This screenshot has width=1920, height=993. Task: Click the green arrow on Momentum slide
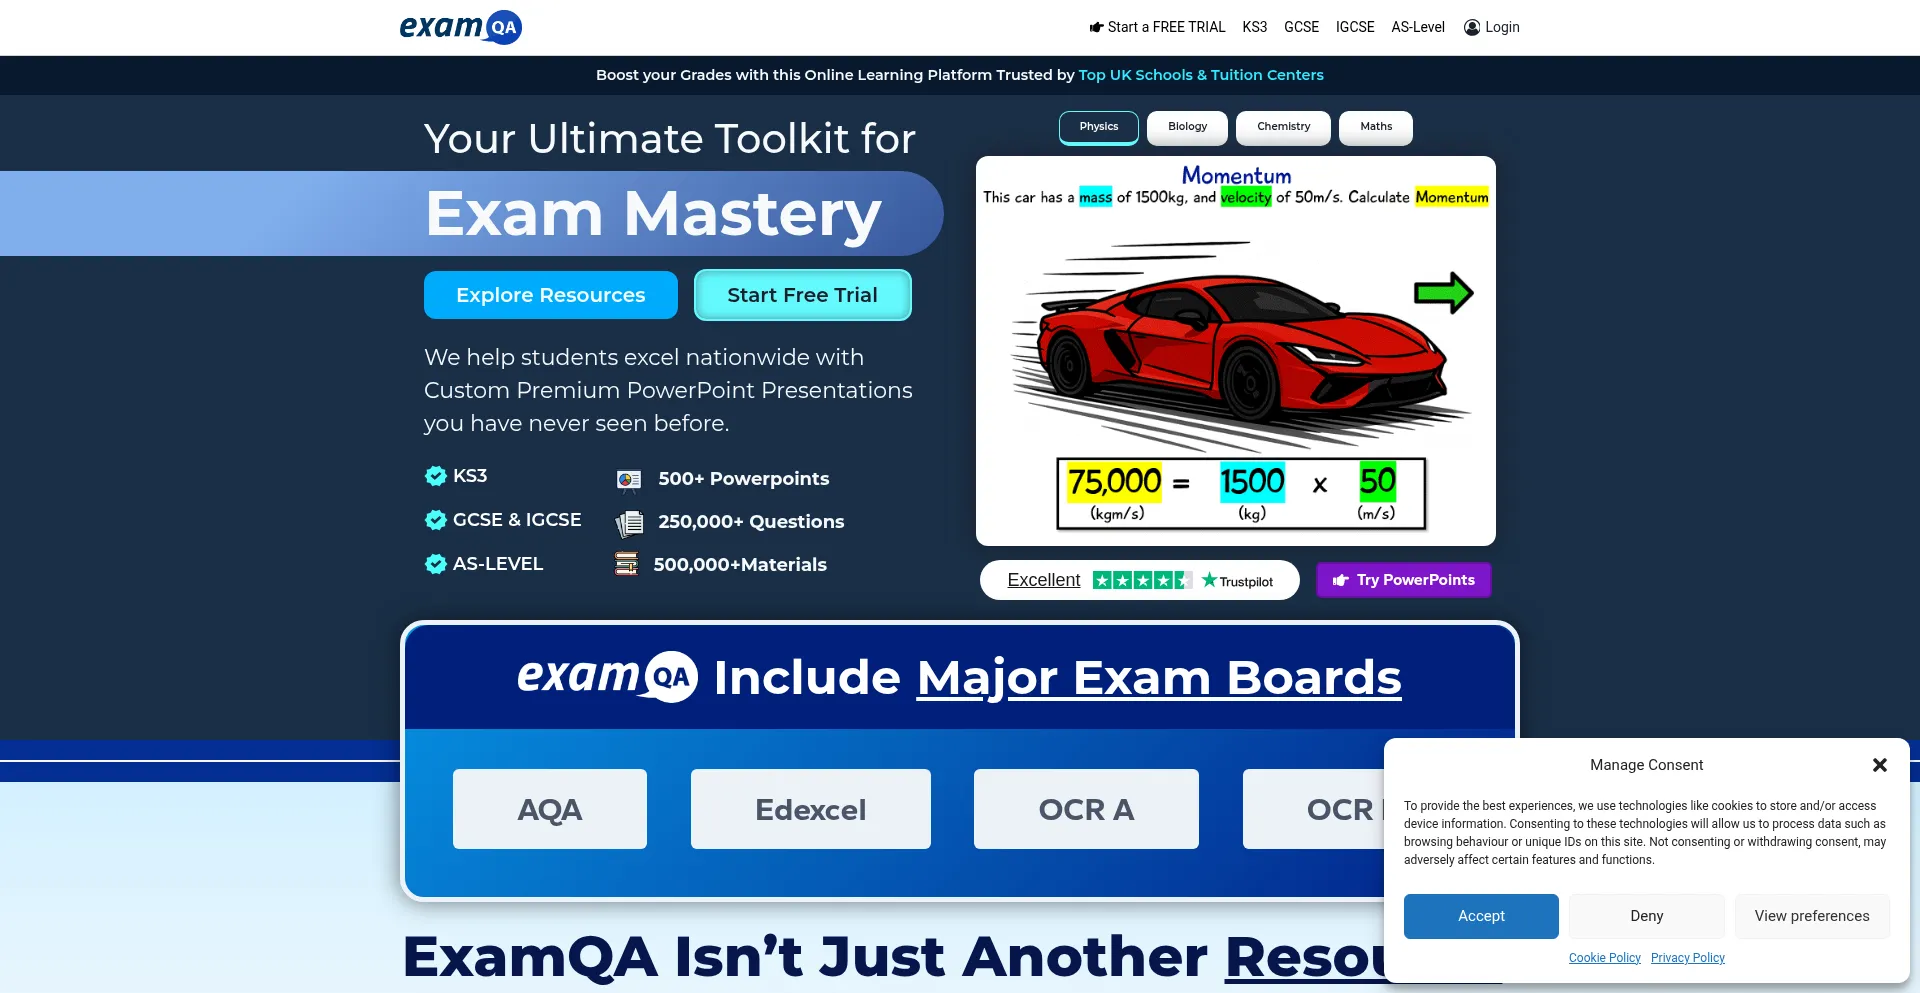pyautogui.click(x=1442, y=293)
